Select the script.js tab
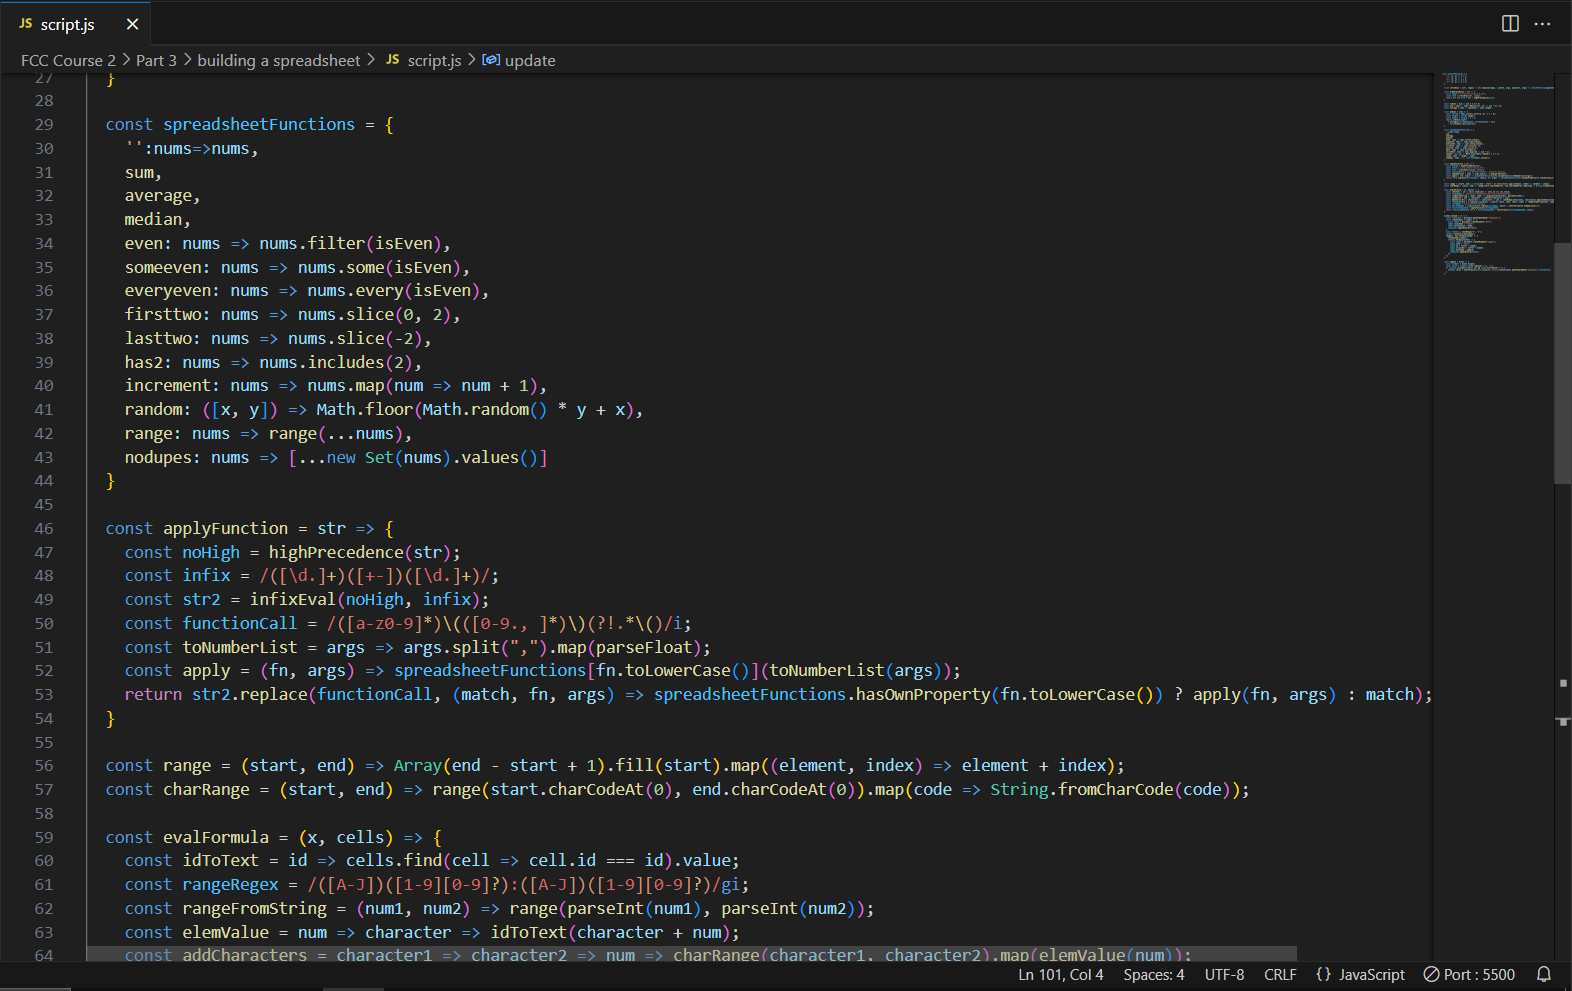The height and width of the screenshot is (991, 1572). (67, 24)
